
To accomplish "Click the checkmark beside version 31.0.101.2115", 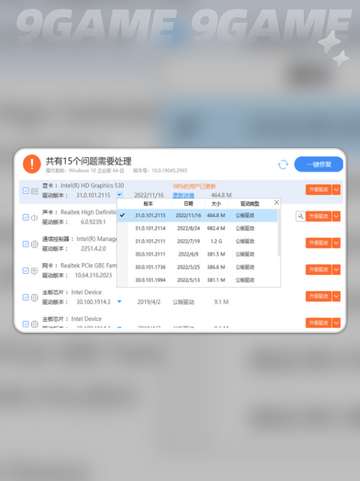I will (122, 215).
